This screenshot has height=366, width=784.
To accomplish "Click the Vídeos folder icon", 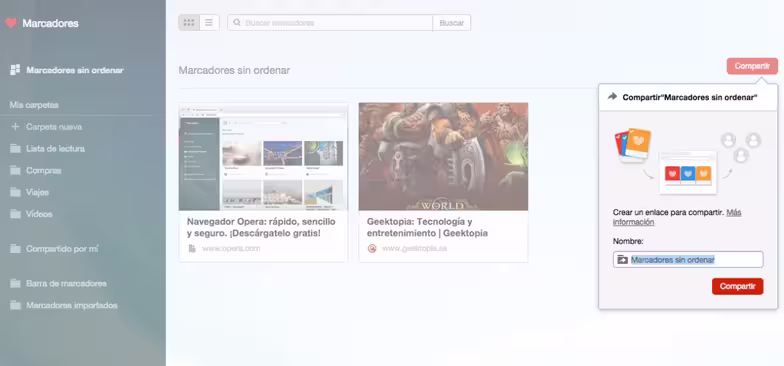I will 16,214.
